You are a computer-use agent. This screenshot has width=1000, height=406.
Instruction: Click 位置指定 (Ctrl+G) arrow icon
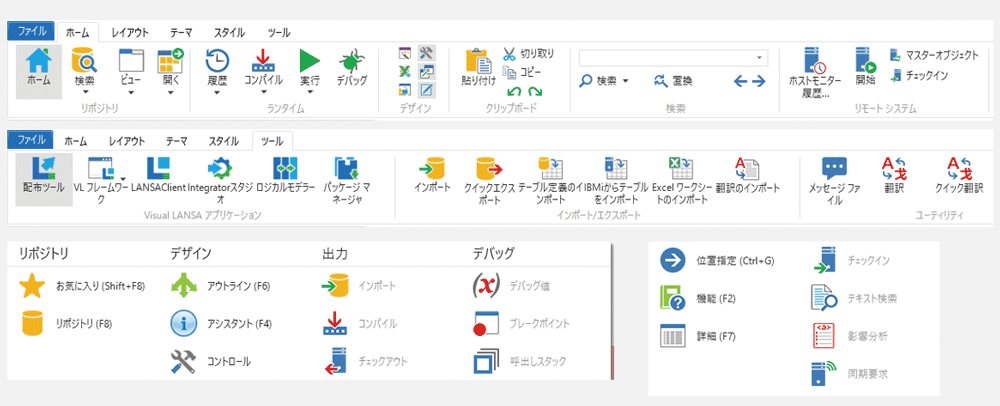[x=672, y=261]
